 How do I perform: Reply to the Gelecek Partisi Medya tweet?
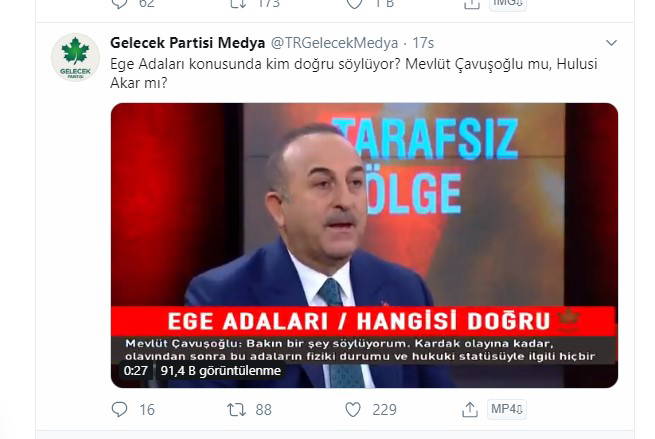tap(119, 409)
